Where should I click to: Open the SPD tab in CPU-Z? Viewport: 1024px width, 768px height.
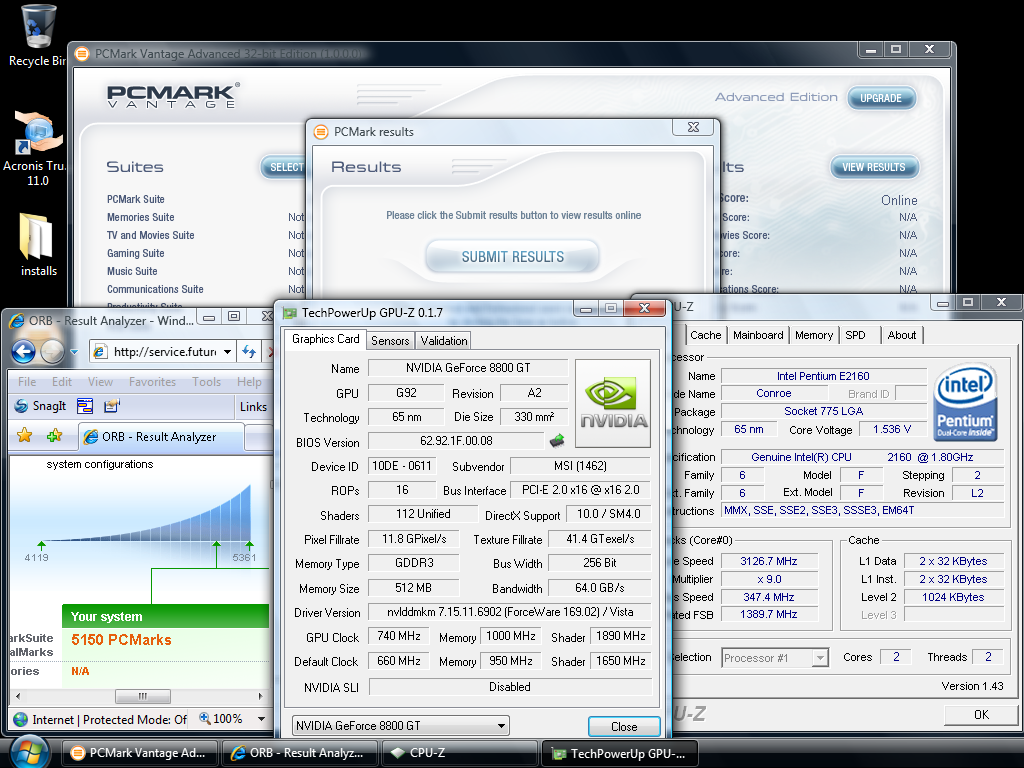click(856, 335)
